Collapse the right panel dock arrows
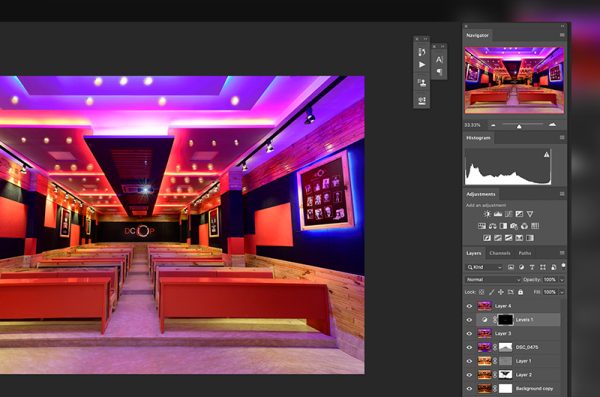This screenshot has width=600, height=397. 562,26
